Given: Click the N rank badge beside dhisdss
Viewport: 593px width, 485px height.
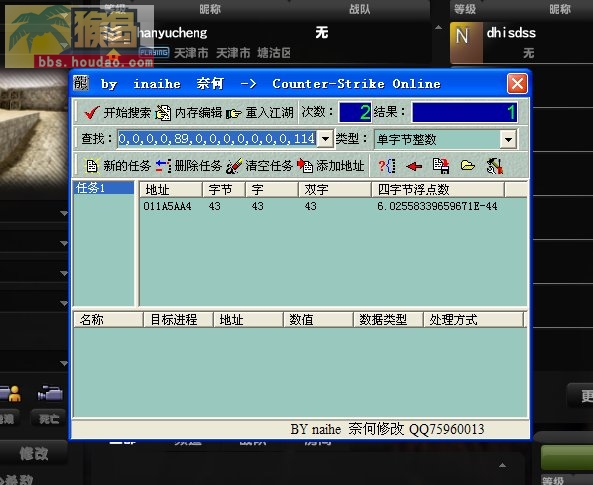Looking at the screenshot, I should pyautogui.click(x=466, y=42).
